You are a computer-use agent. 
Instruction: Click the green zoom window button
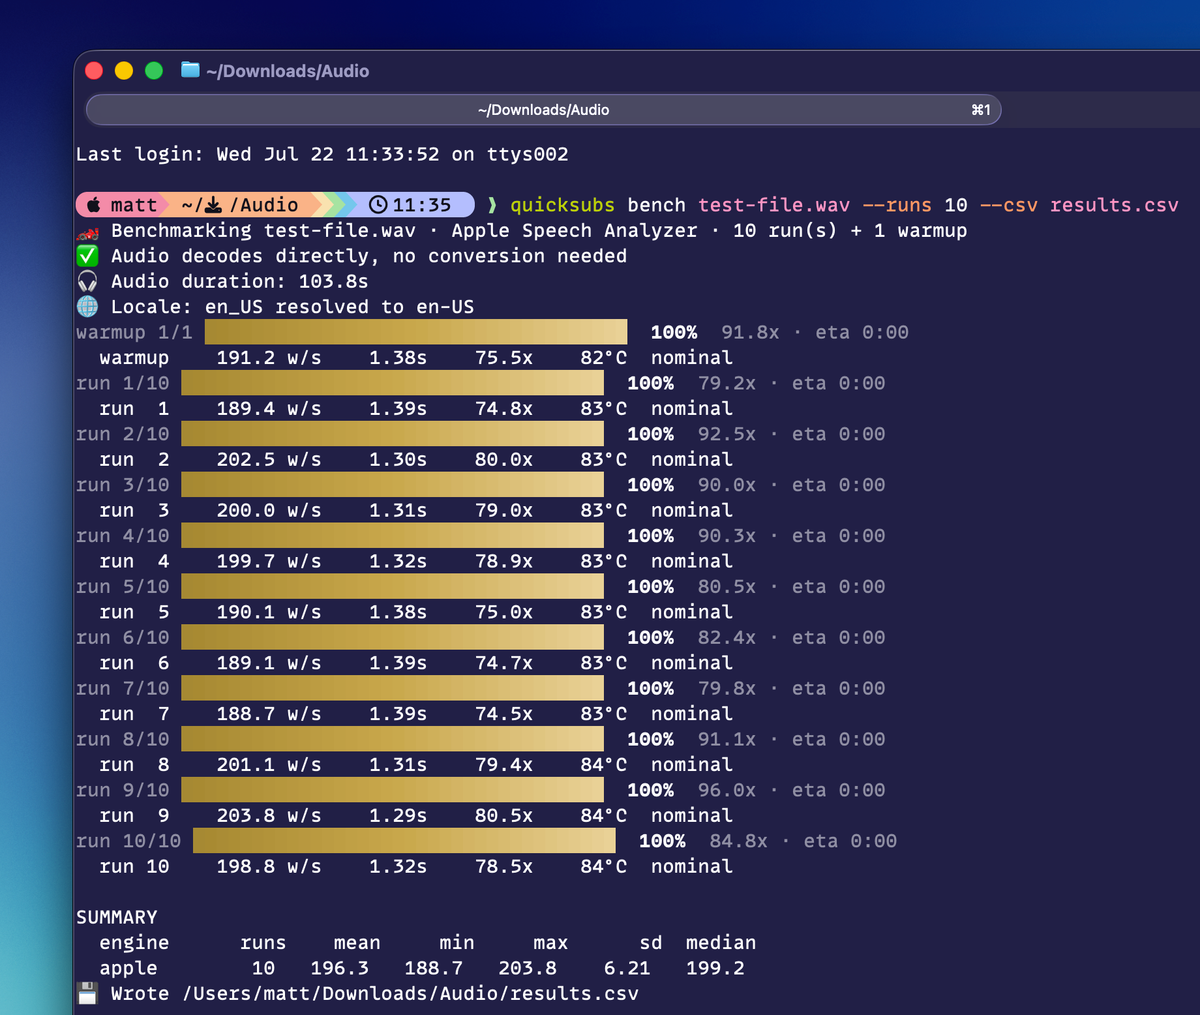pyautogui.click(x=154, y=70)
